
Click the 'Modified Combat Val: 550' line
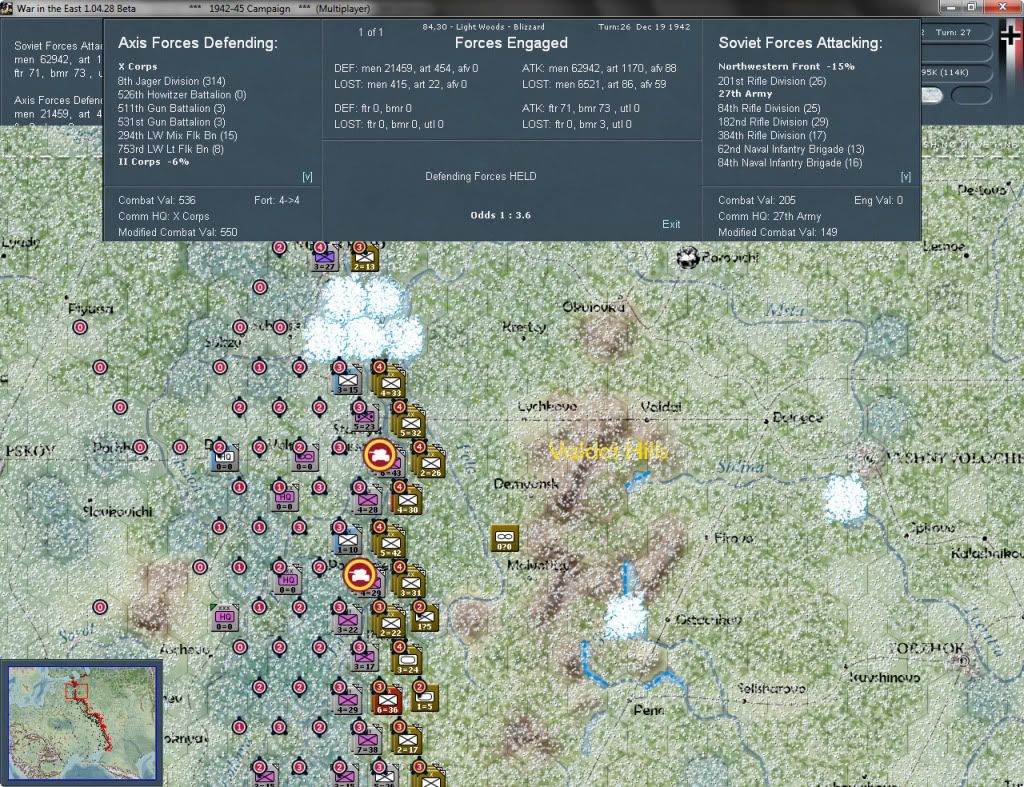click(178, 233)
